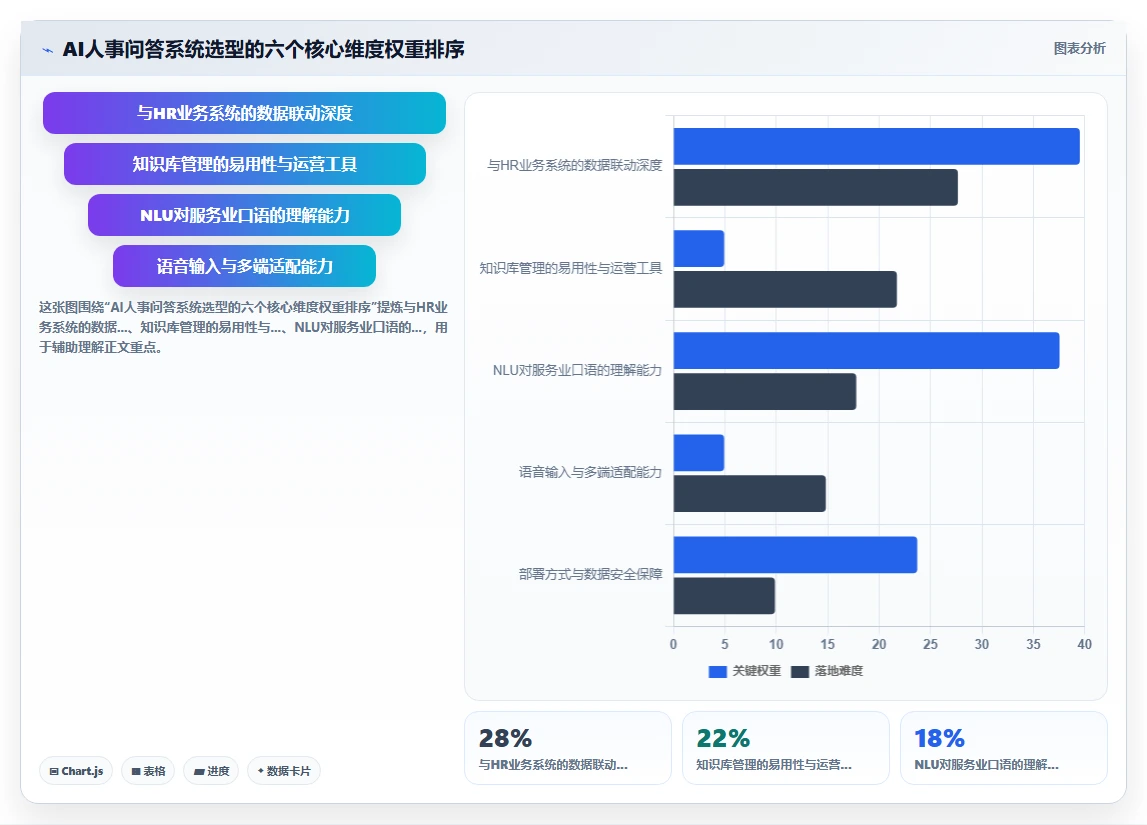Click the 落地难度 legend label text
The height and width of the screenshot is (825, 1147).
point(838,671)
